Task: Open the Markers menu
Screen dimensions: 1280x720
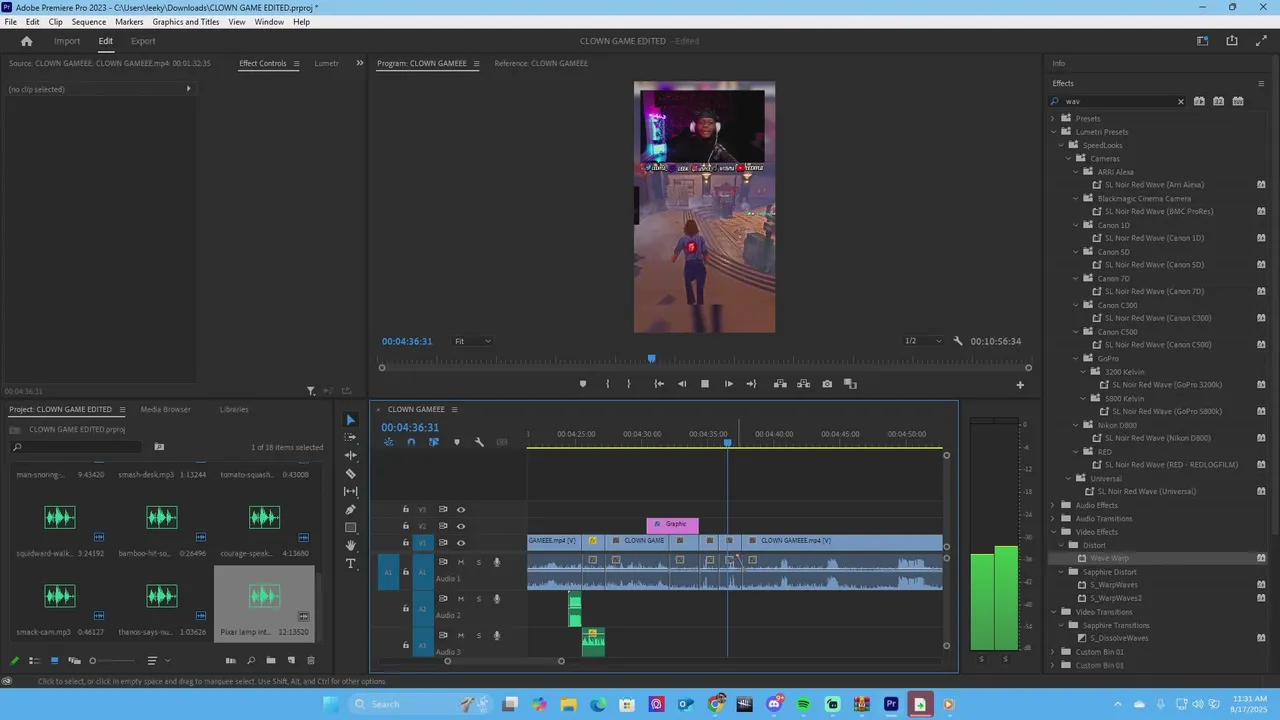Action: [129, 21]
